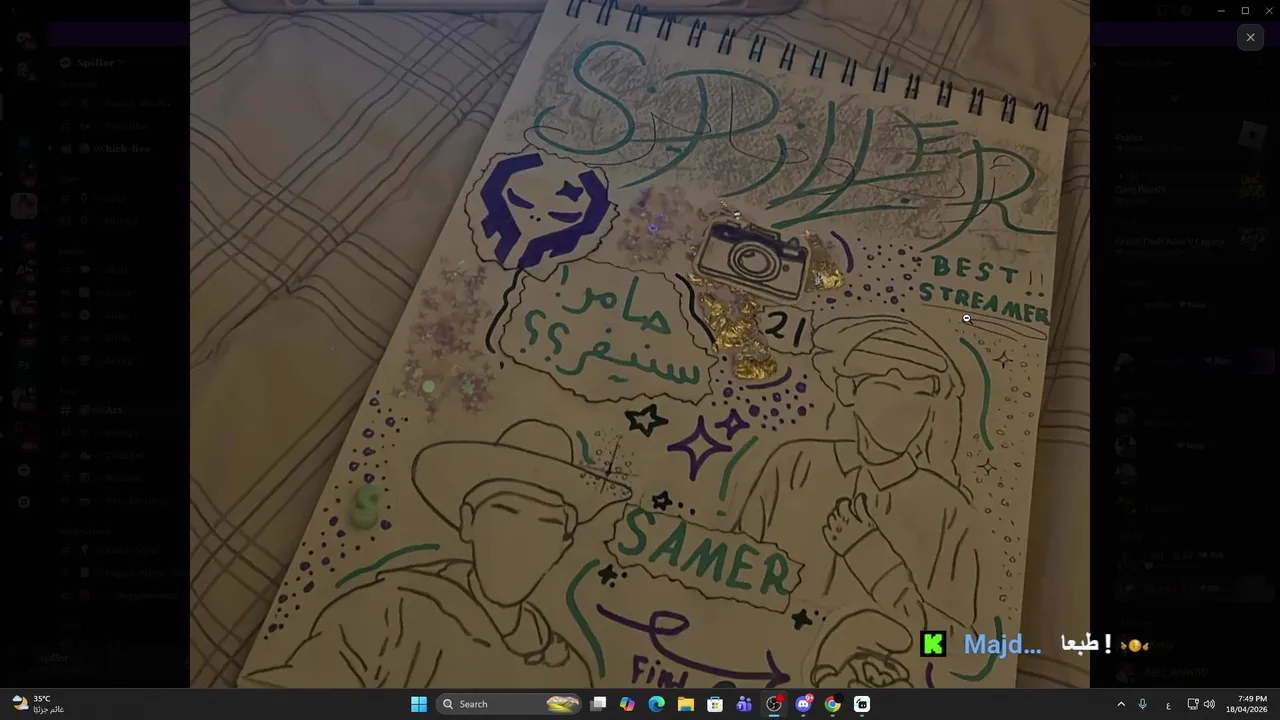
Task: Switch to Google Chrome in the taskbar
Action: [832, 704]
